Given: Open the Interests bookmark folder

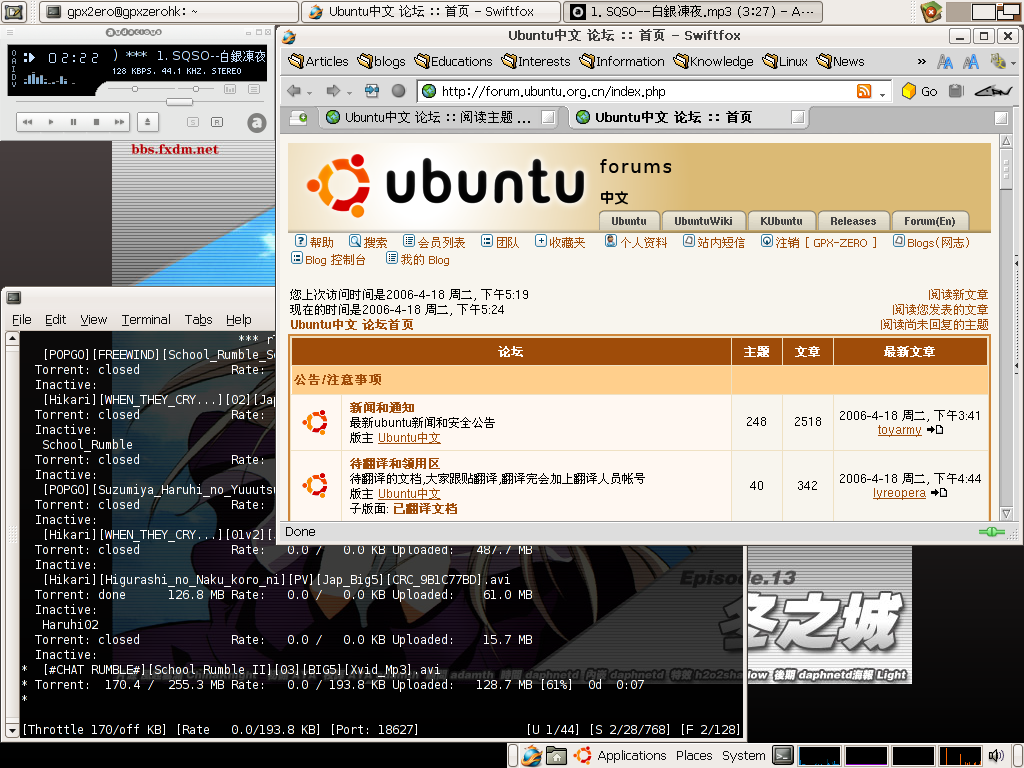Looking at the screenshot, I should click(x=536, y=61).
